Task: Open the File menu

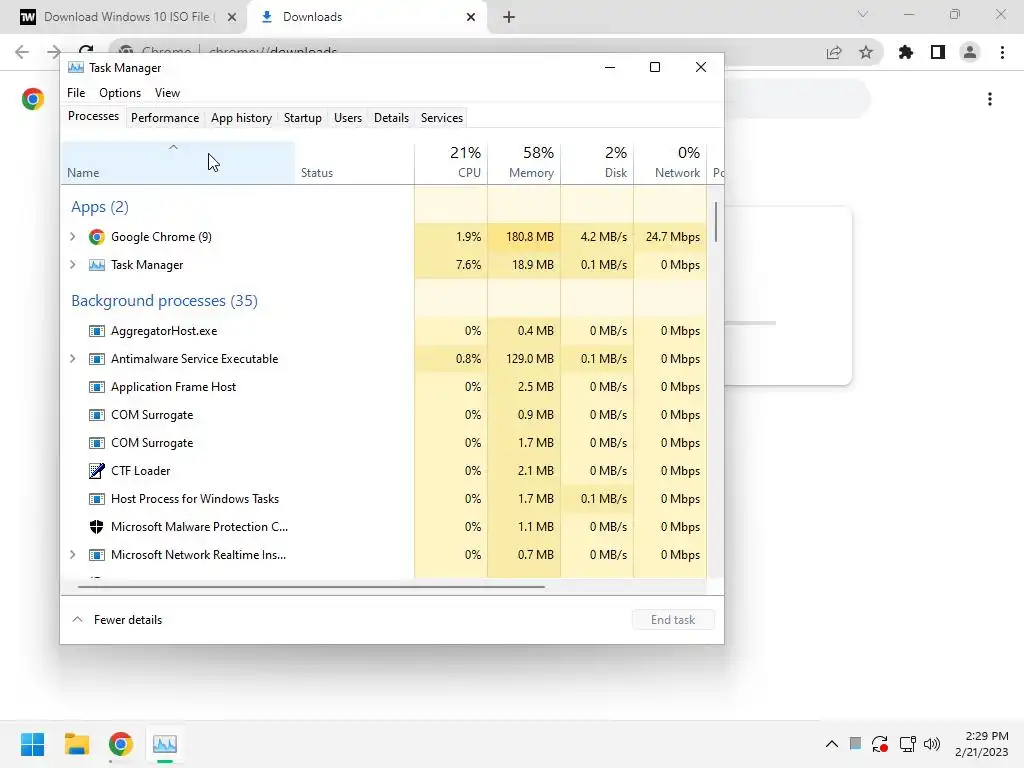Action: 76,93
